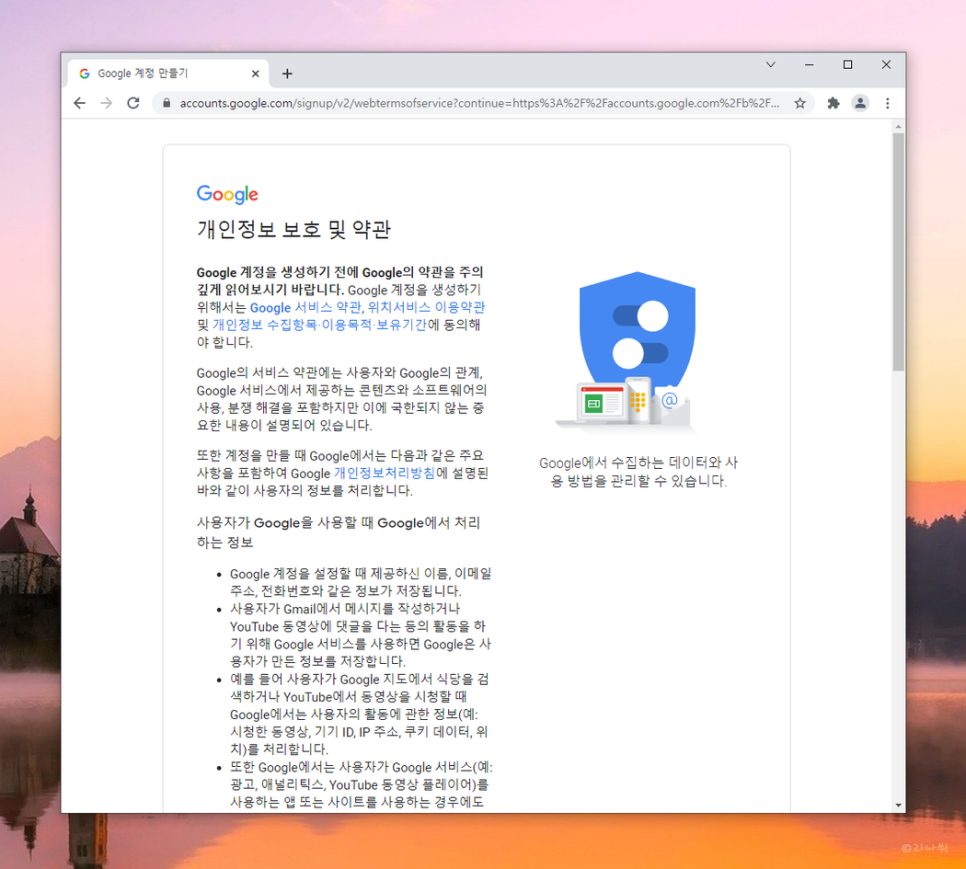The width and height of the screenshot is (966, 869).
Task: Open a new tab with the plus button
Action: (x=288, y=72)
